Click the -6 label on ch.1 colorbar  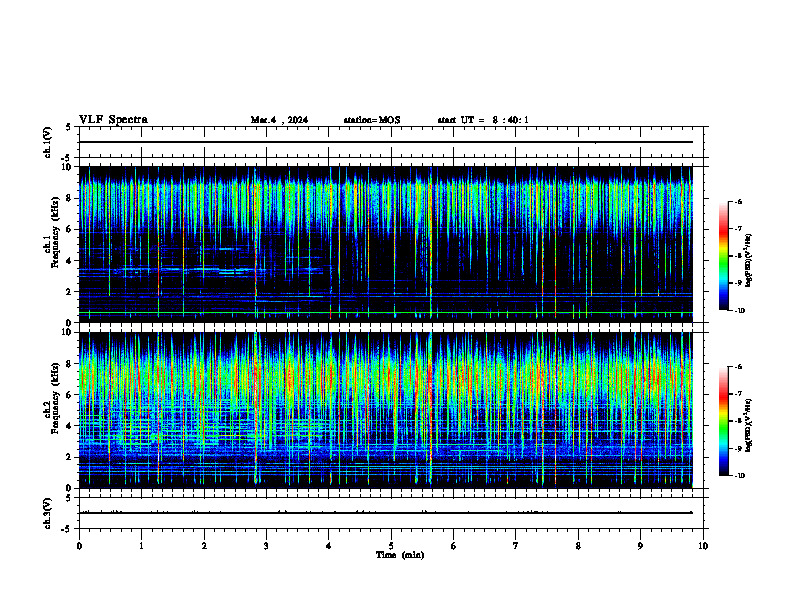[x=737, y=201]
